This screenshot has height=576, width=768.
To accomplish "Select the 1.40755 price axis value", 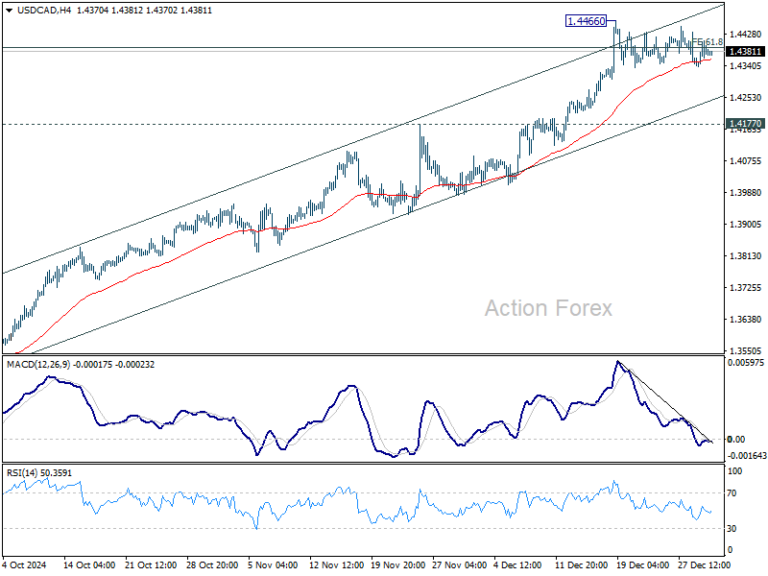I will pos(745,161).
